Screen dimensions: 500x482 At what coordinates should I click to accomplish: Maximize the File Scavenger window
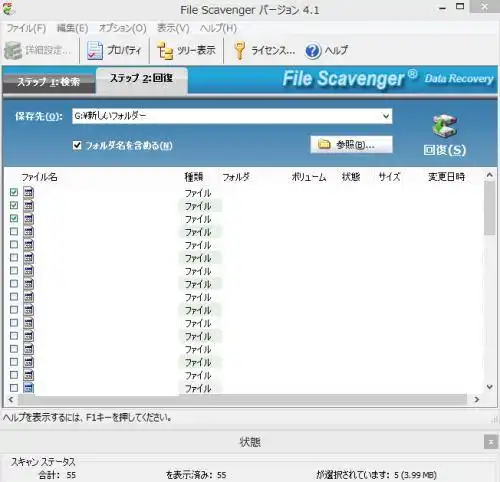coord(460,7)
